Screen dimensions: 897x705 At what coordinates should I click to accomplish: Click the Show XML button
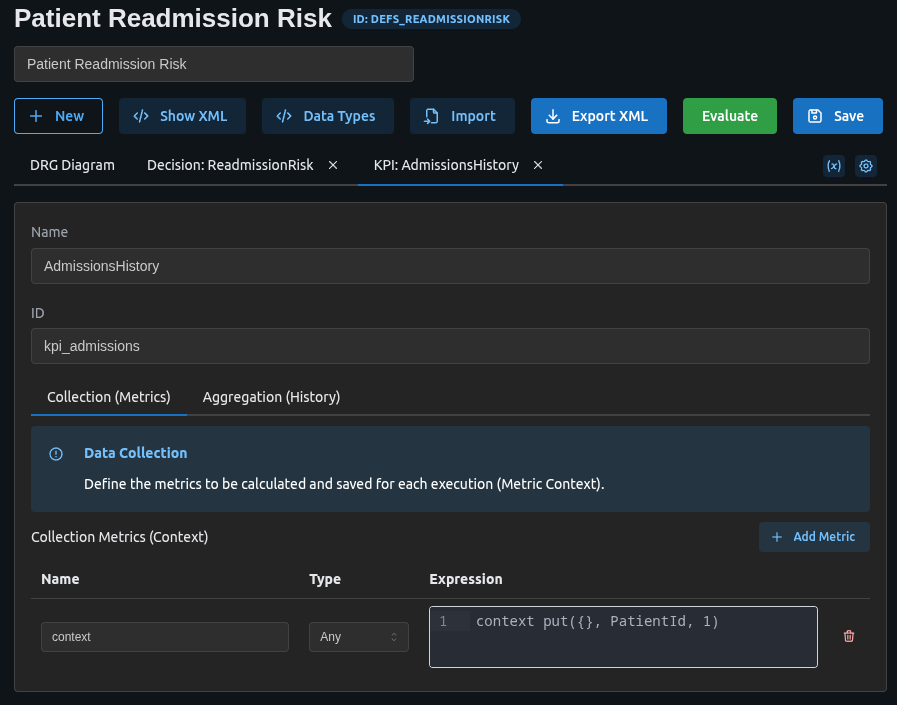(182, 116)
